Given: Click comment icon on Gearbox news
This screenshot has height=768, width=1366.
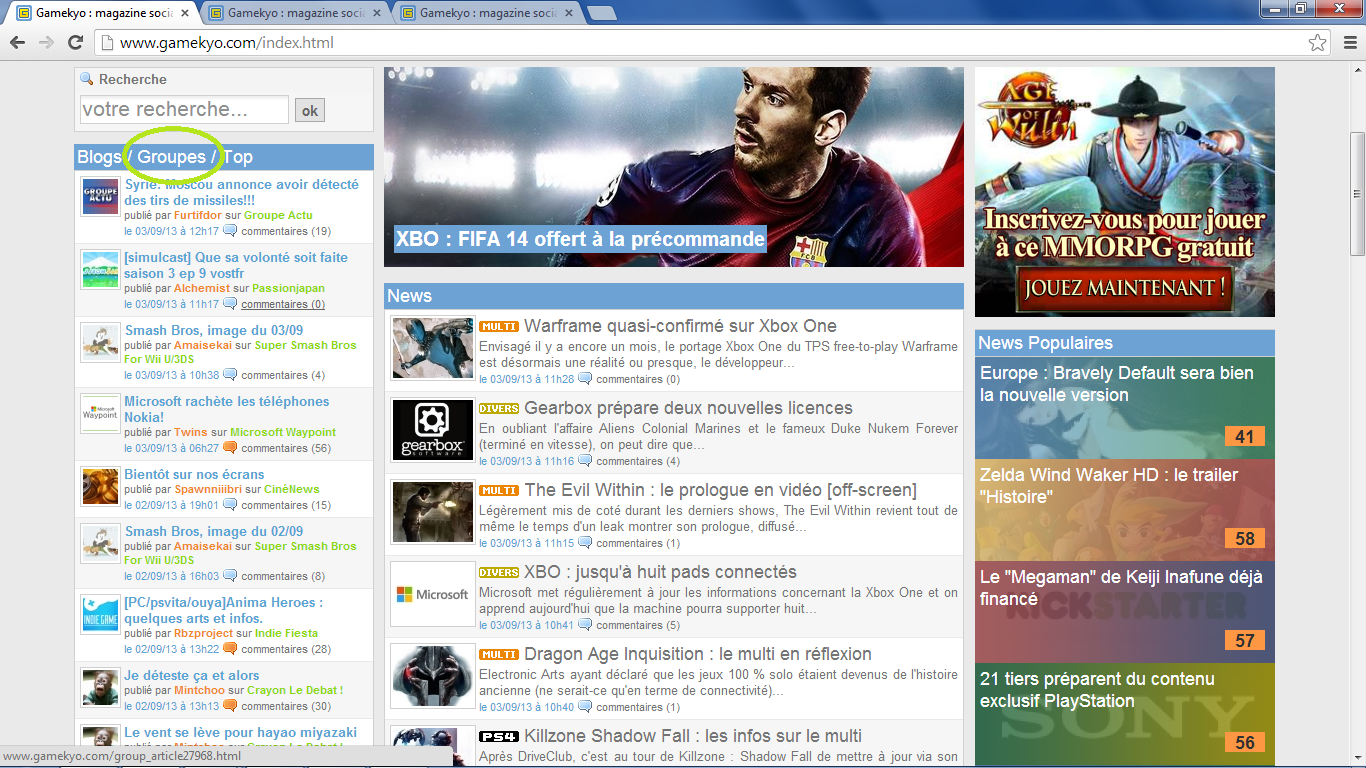Looking at the screenshot, I should click(x=585, y=461).
